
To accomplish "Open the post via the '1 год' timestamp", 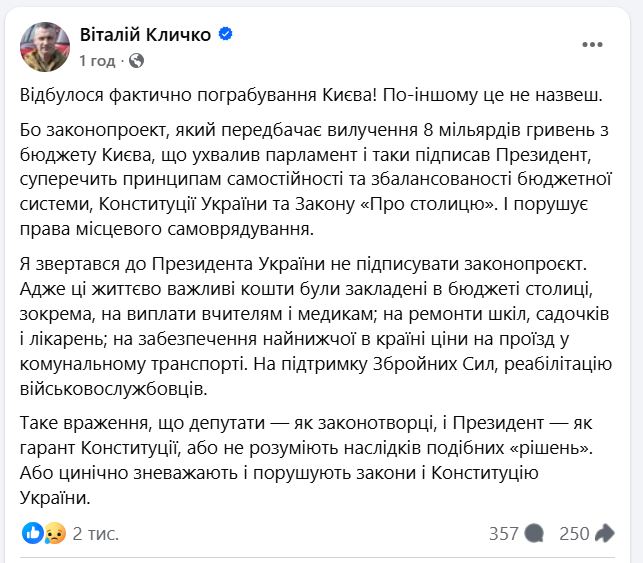I will [97, 60].
